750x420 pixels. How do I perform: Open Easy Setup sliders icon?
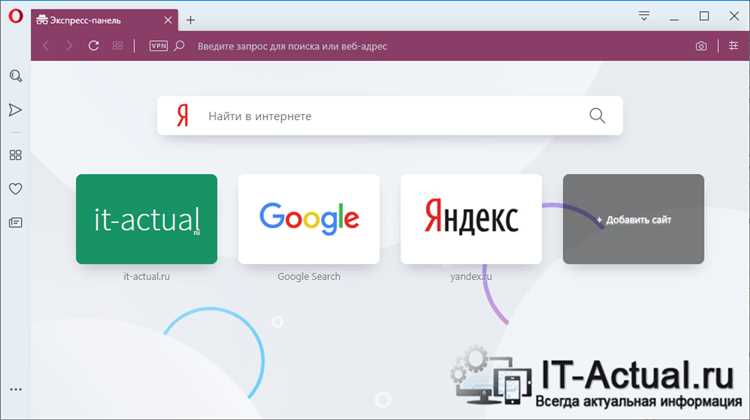(x=733, y=46)
